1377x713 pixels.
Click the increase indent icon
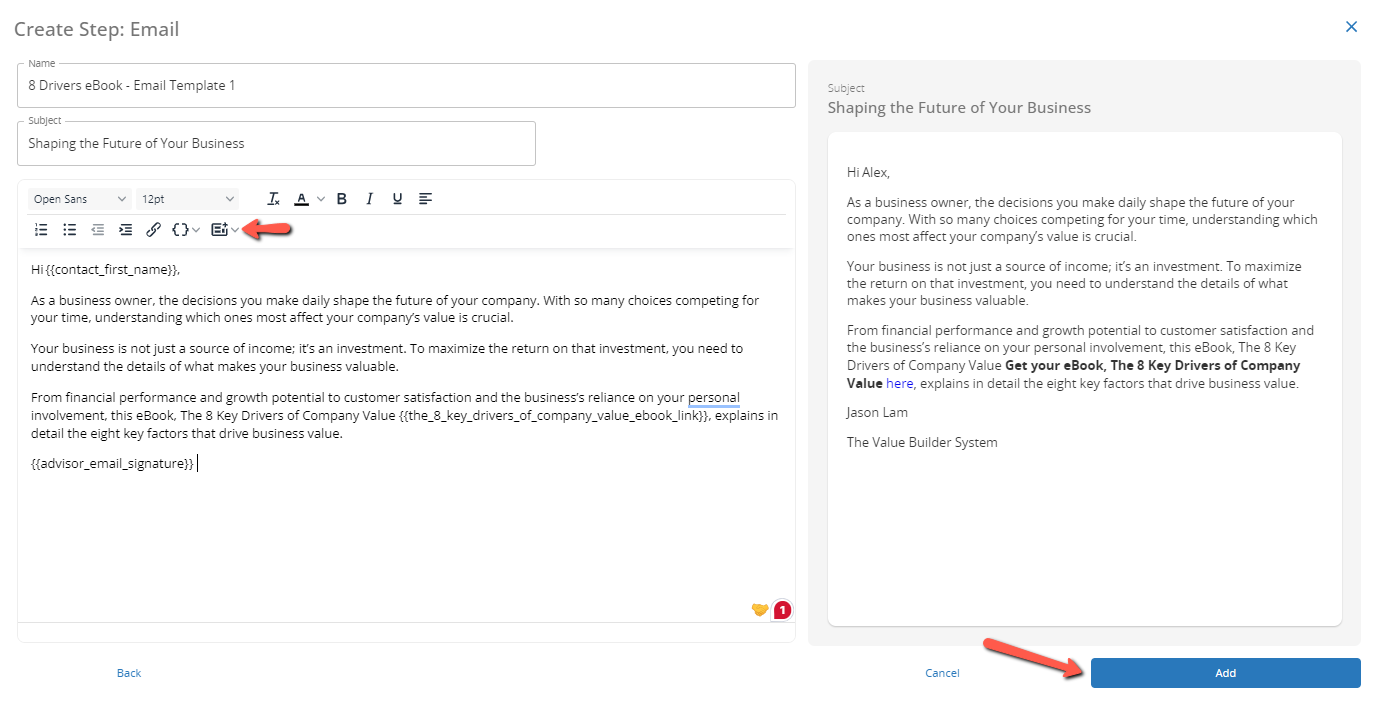click(x=125, y=229)
